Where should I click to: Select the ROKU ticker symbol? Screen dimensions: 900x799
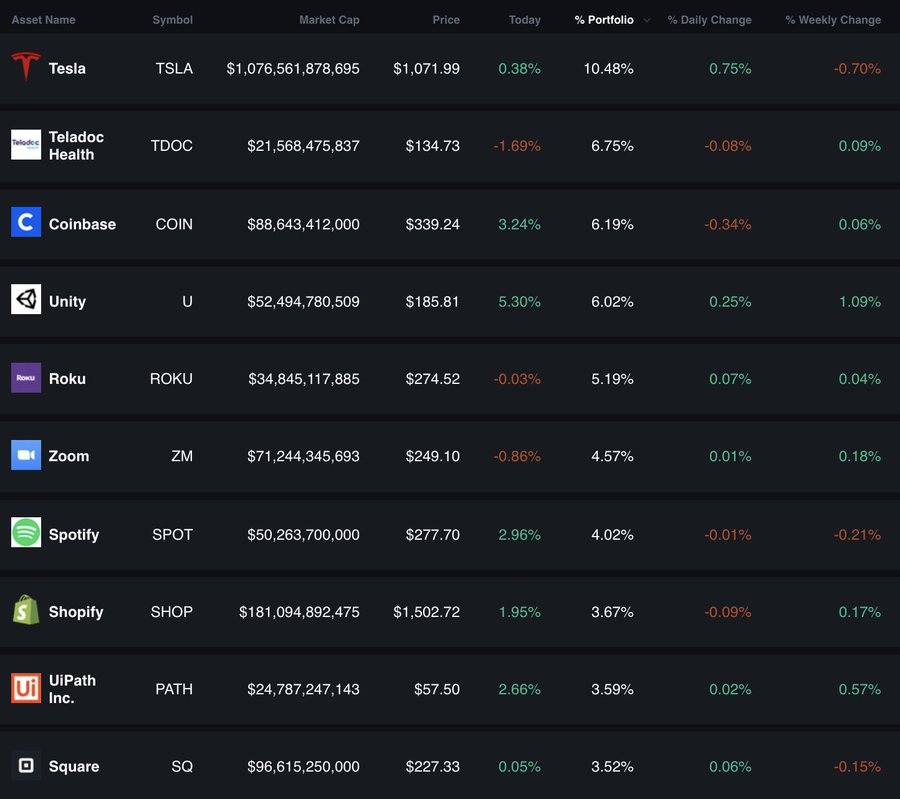(x=171, y=379)
